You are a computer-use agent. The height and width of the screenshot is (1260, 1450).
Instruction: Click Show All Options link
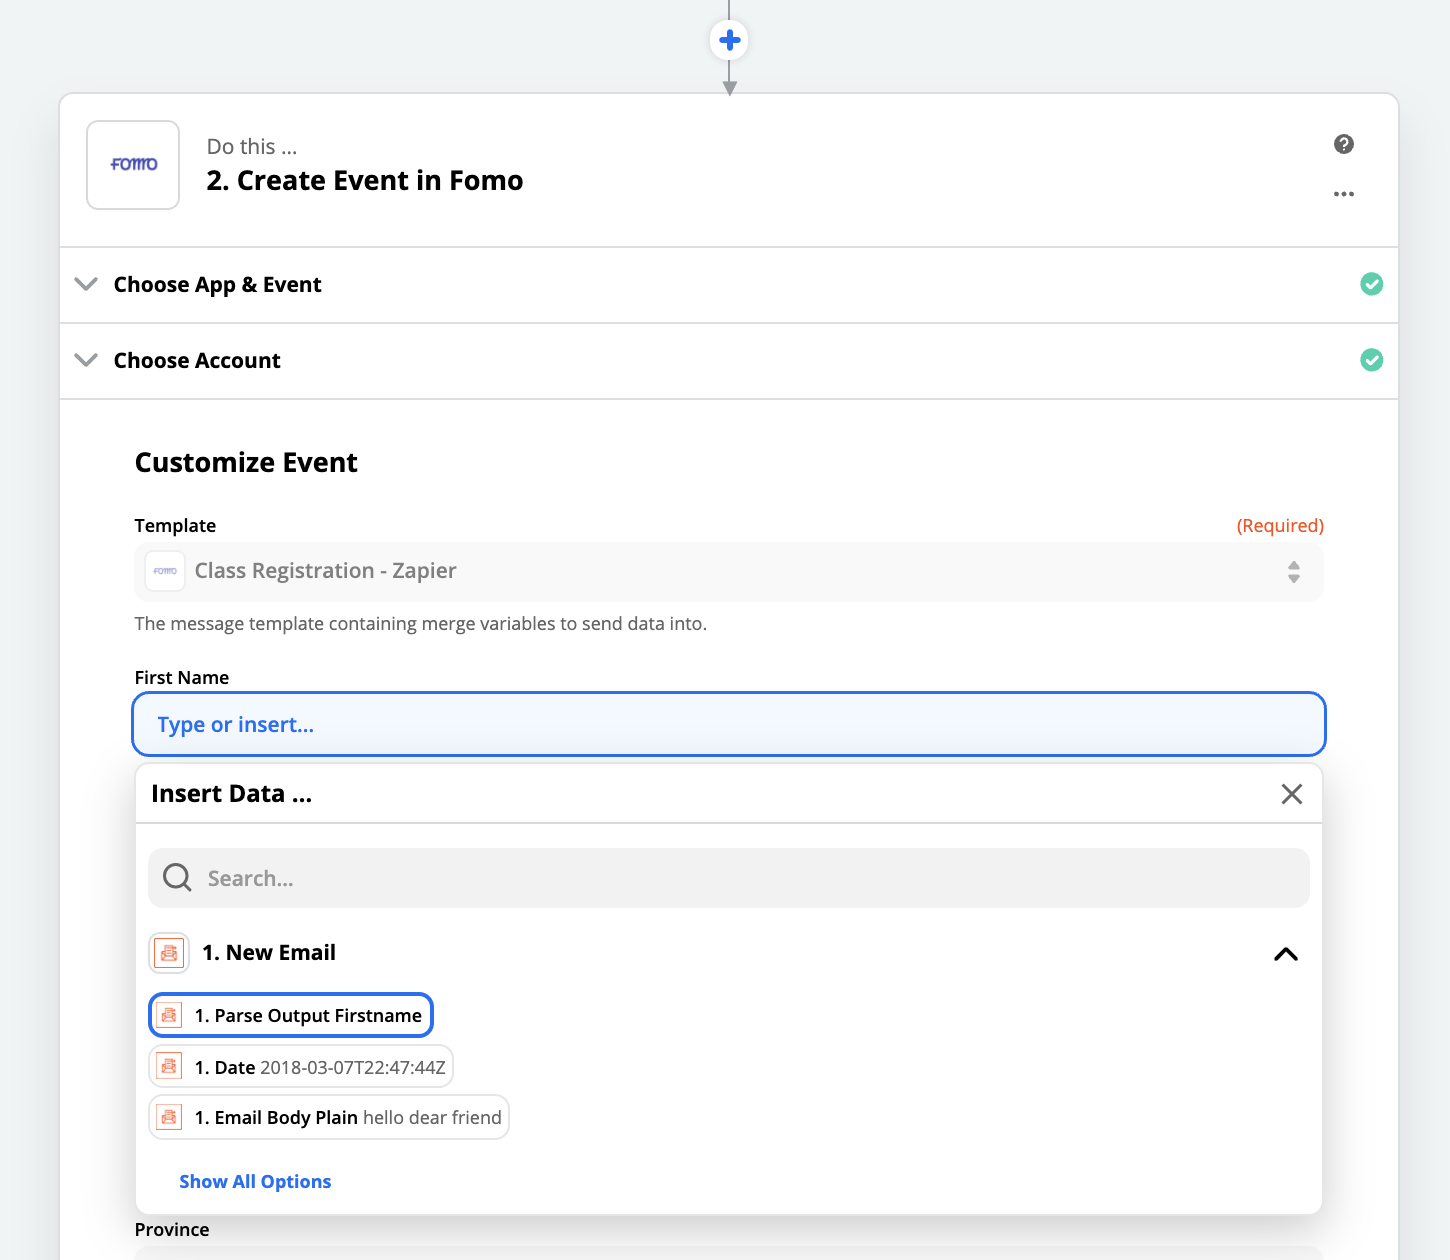pos(255,1181)
